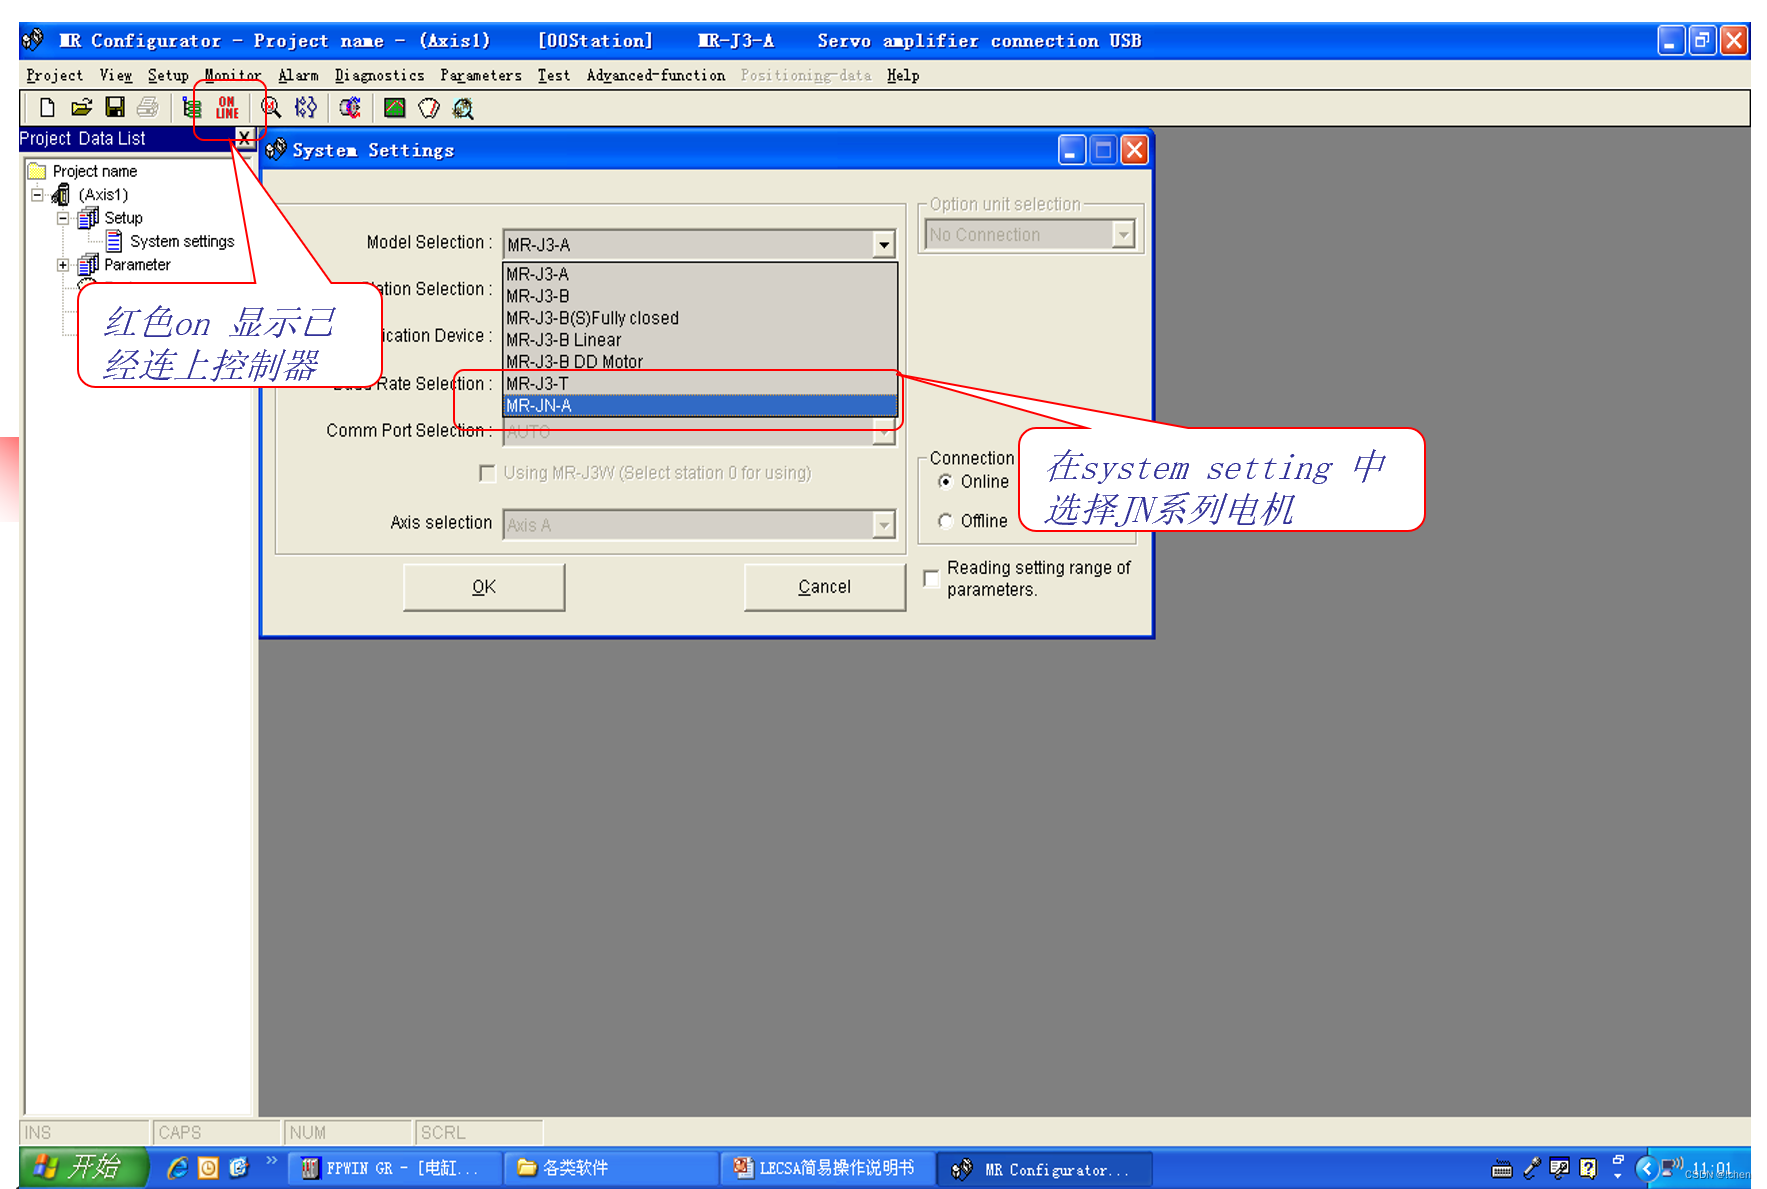Open the Comm Port Selection dropdown arrow
The image size is (1767, 1189).
click(883, 431)
